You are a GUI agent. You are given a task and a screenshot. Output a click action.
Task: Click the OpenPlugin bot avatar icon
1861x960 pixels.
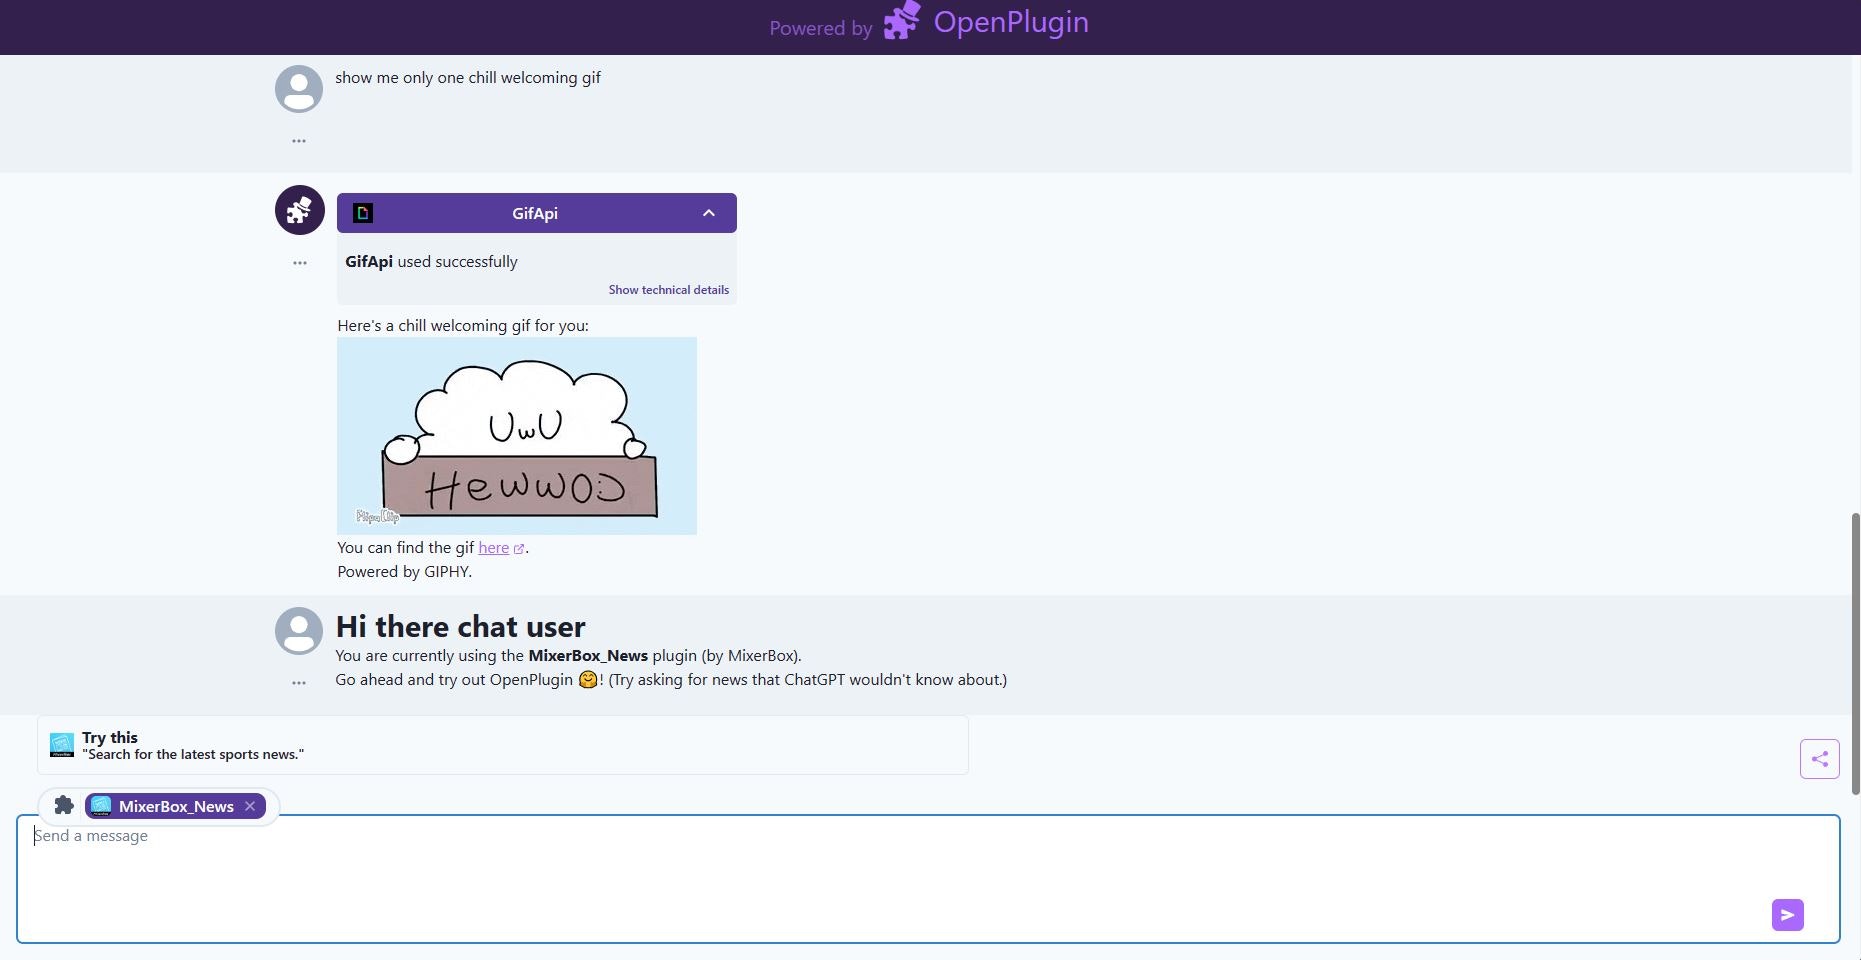[300, 210]
